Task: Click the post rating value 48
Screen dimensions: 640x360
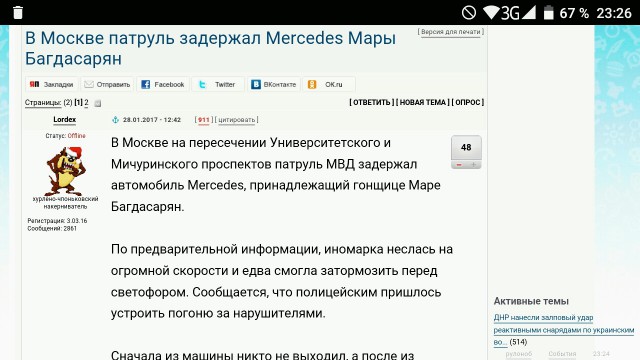Action: pyautogui.click(x=466, y=147)
